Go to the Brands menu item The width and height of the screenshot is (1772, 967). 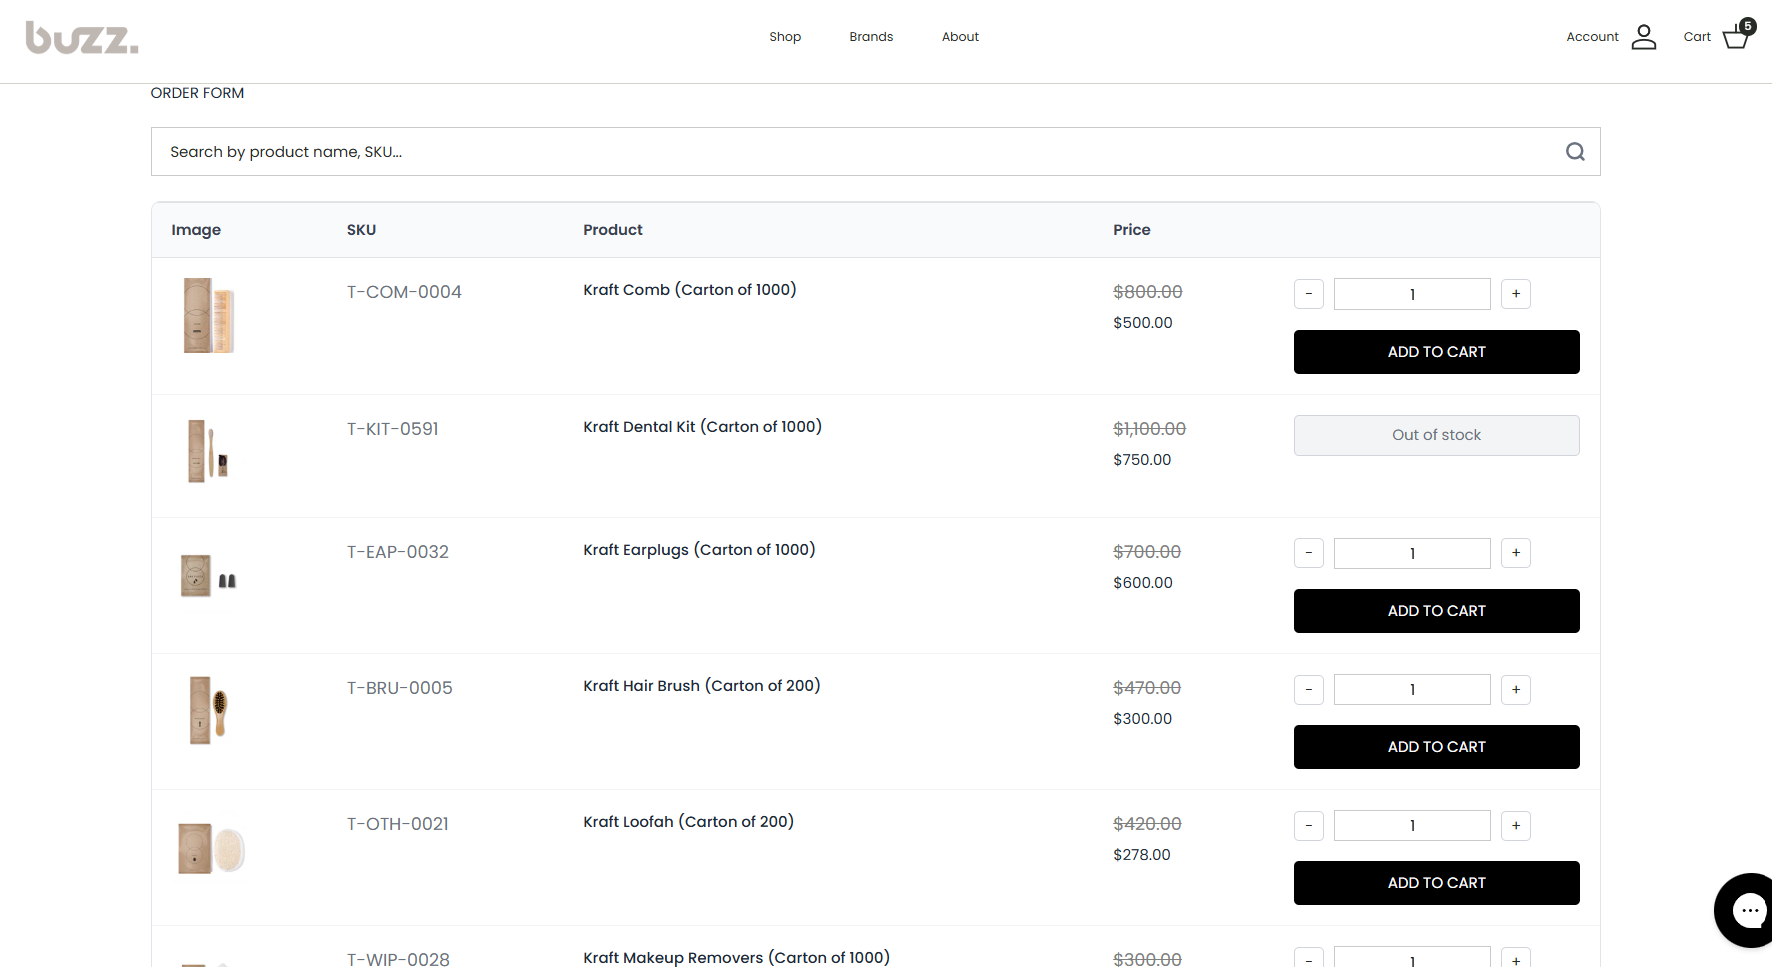coord(871,37)
